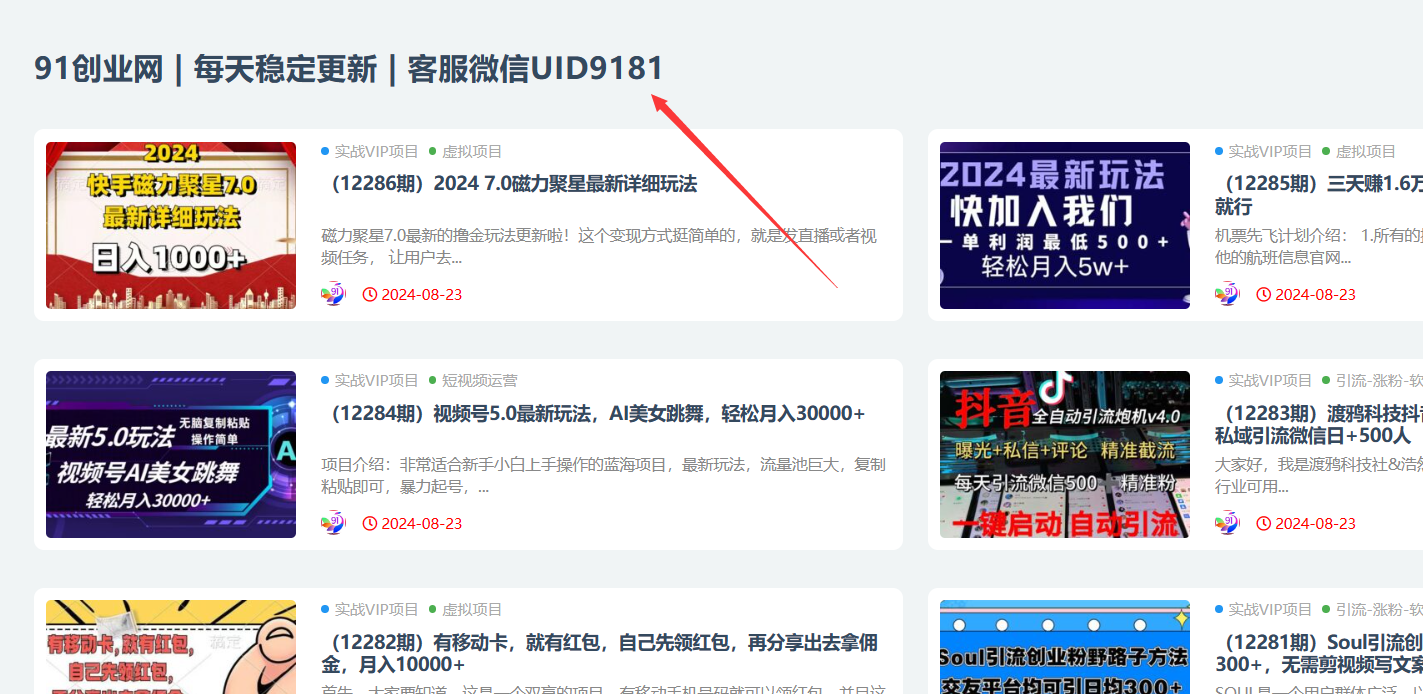Open the 2024最新玩法 快加入我们 thumbnail
Image resolution: width=1423 pixels, height=694 pixels.
[1065, 225]
